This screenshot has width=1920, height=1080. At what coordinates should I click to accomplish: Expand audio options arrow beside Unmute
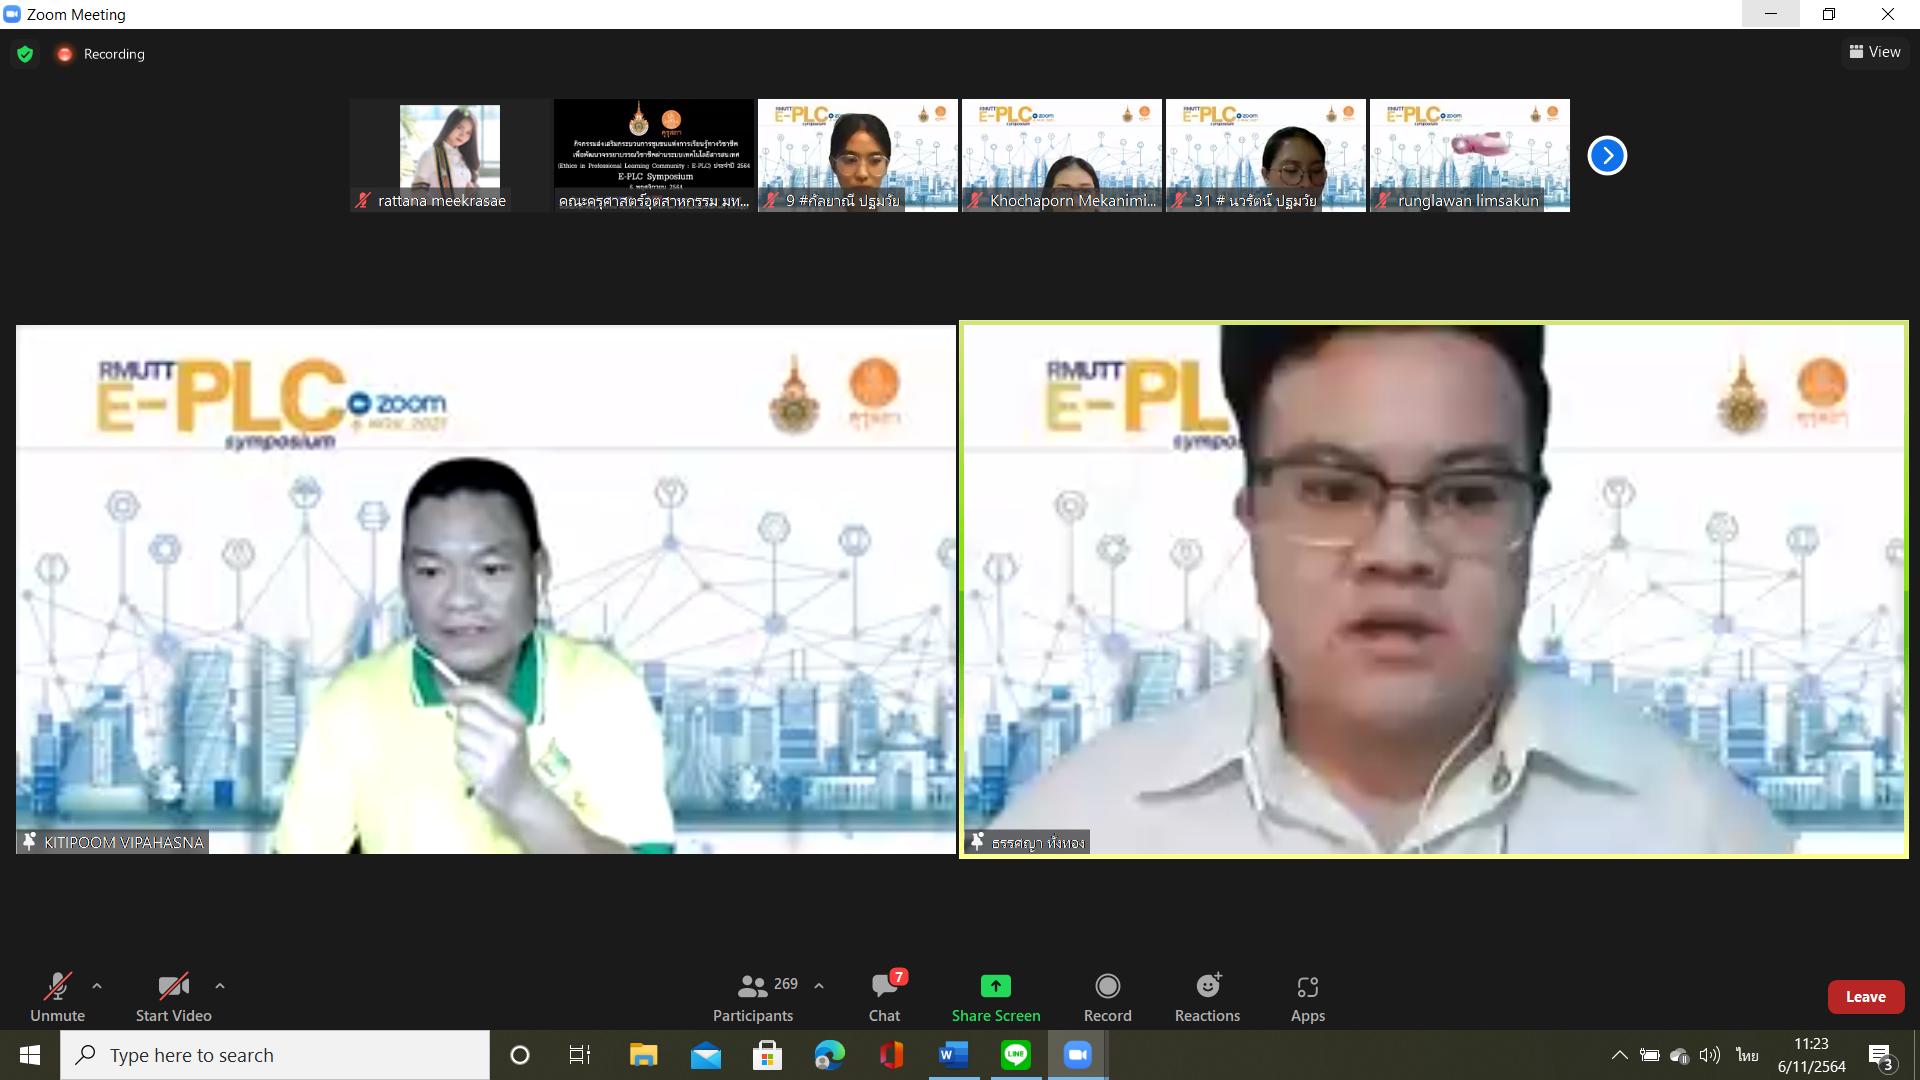click(x=97, y=986)
